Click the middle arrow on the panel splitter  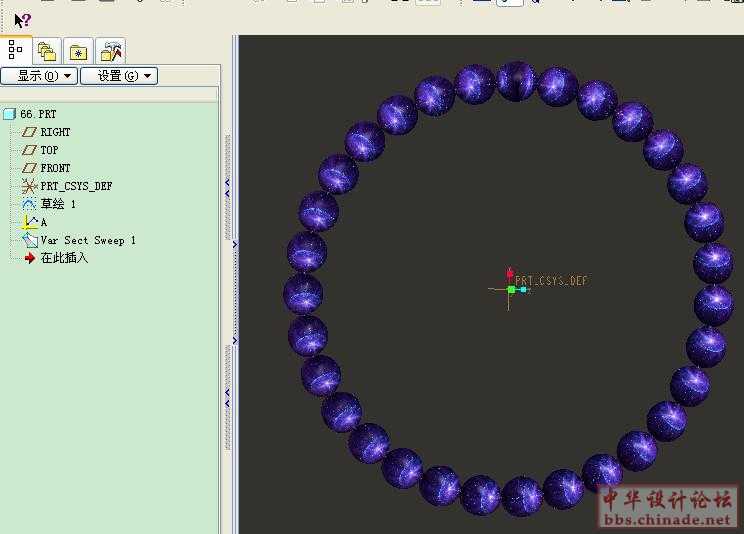click(x=234, y=245)
